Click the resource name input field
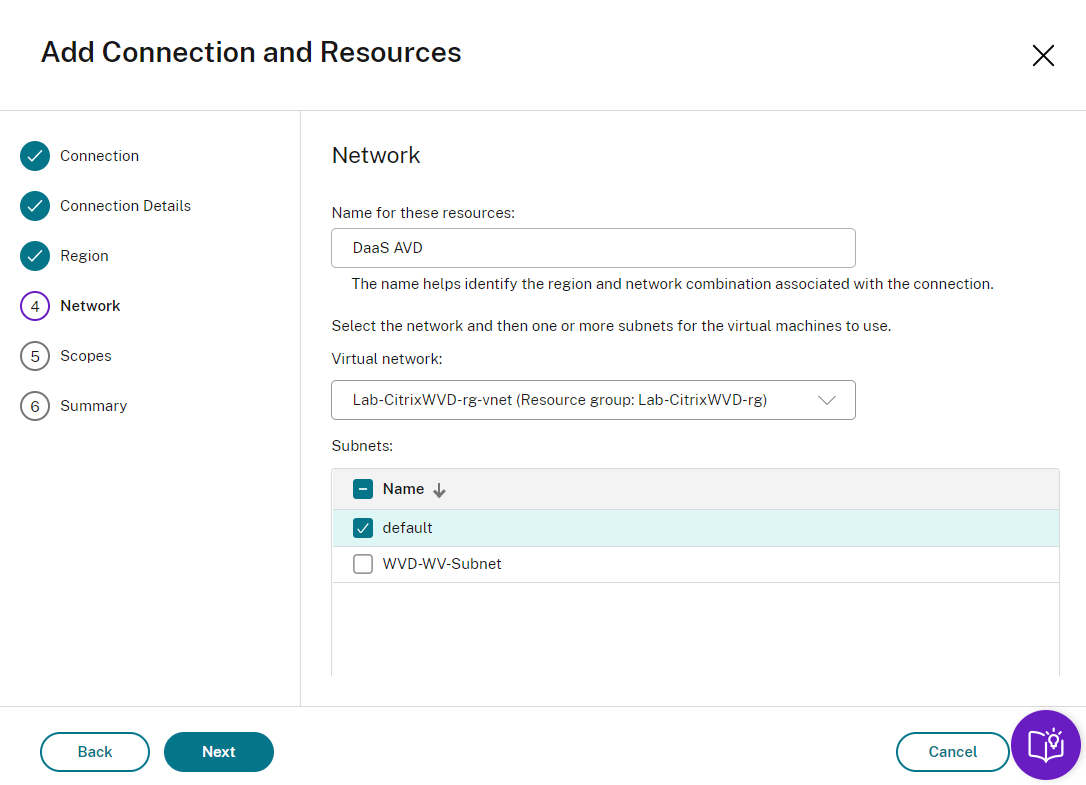The image size is (1086, 785). tap(593, 248)
